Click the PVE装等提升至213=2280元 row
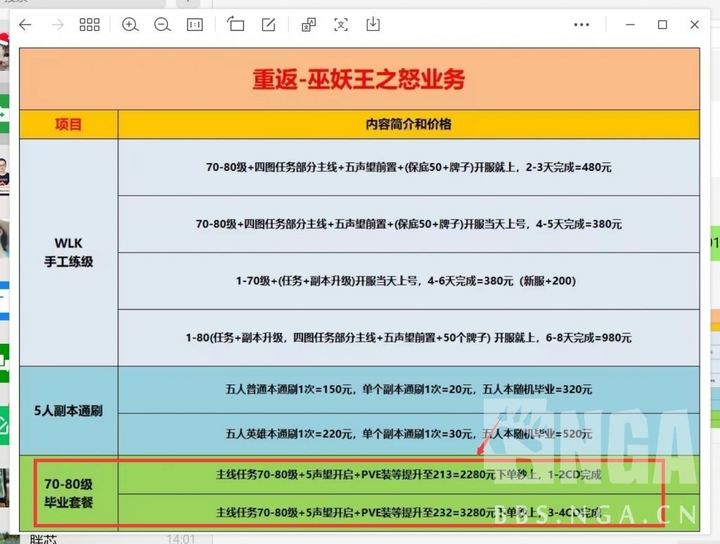 coord(409,474)
